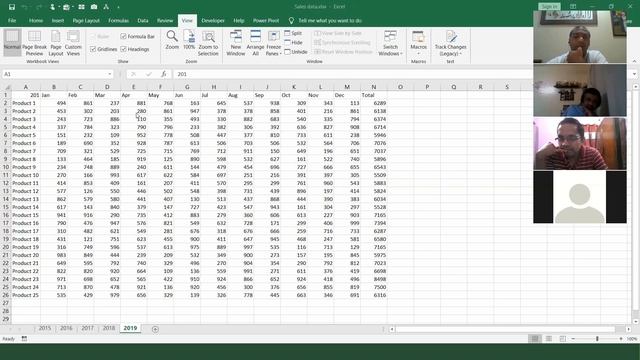This screenshot has height=360, width=640.
Task: Switch to the 2018 sheet tab
Action: point(109,328)
